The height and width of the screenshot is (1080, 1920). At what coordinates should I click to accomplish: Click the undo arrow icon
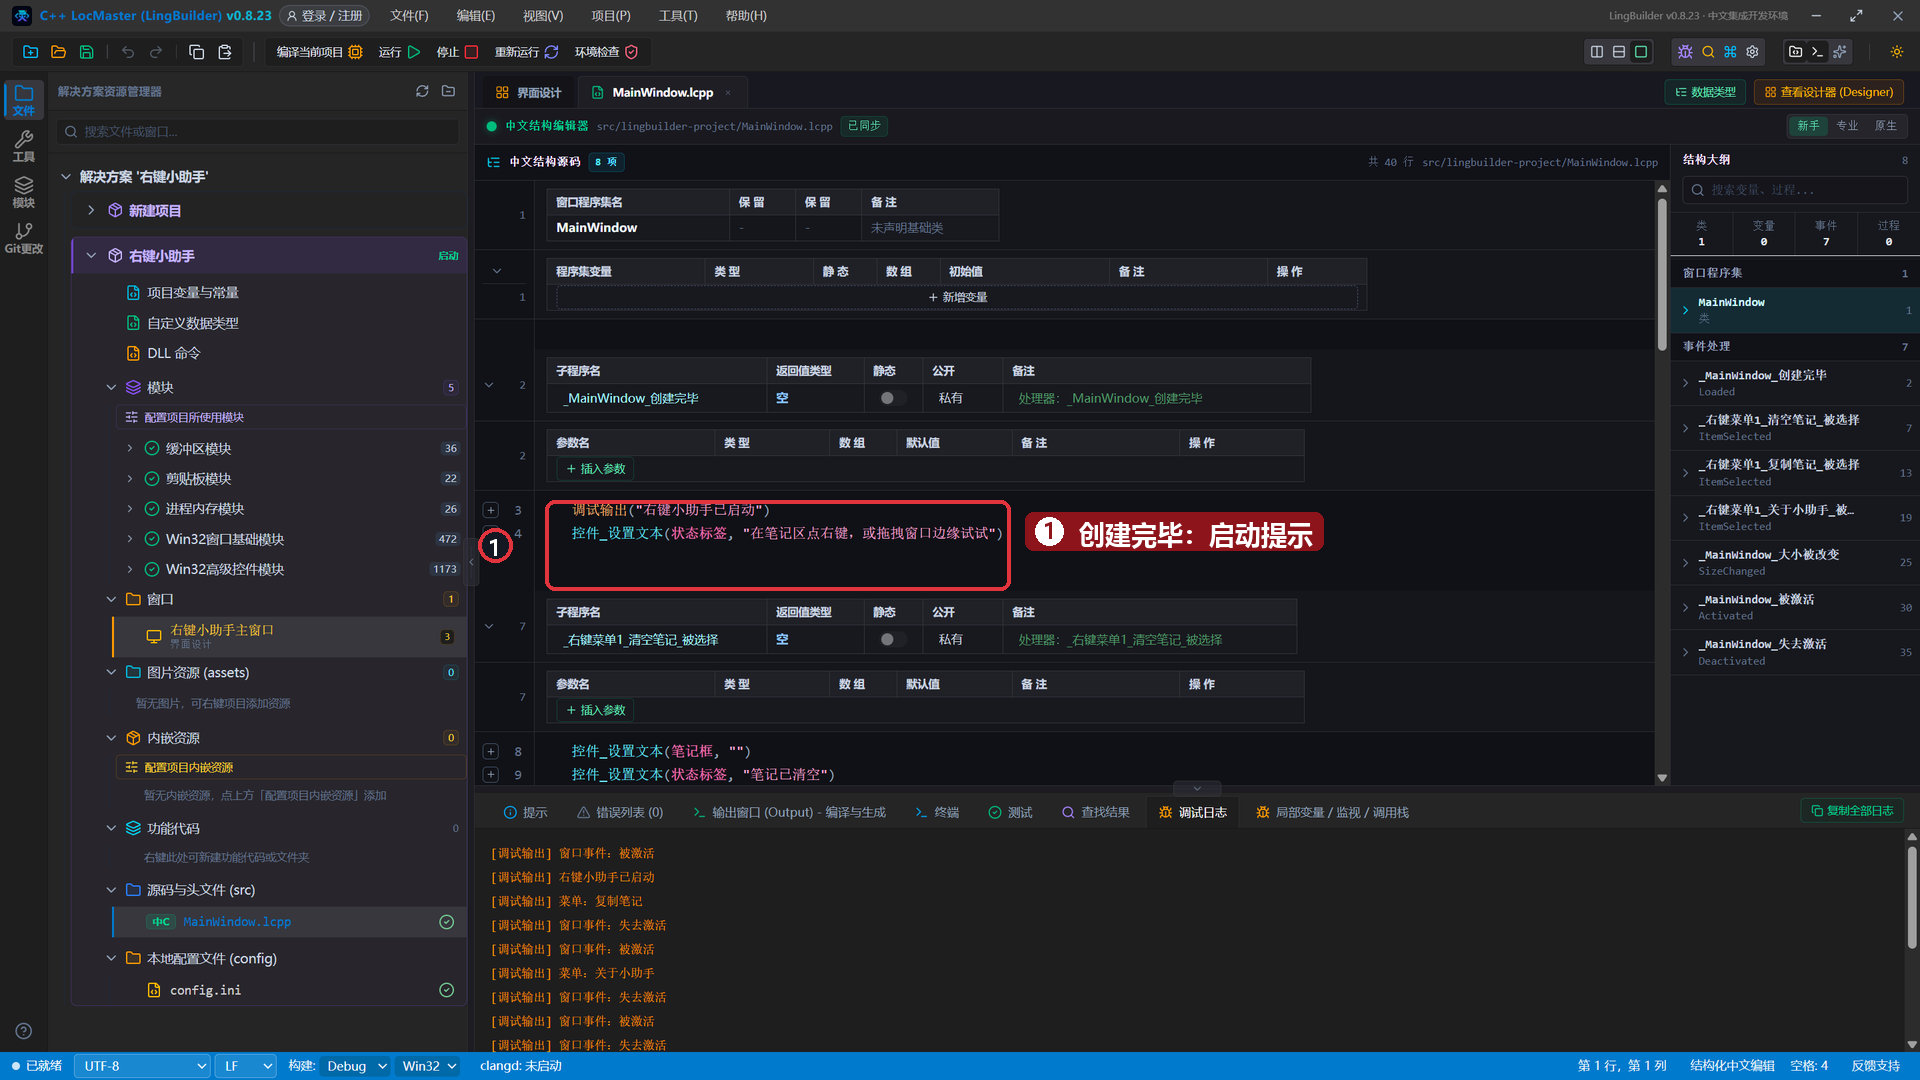click(128, 52)
